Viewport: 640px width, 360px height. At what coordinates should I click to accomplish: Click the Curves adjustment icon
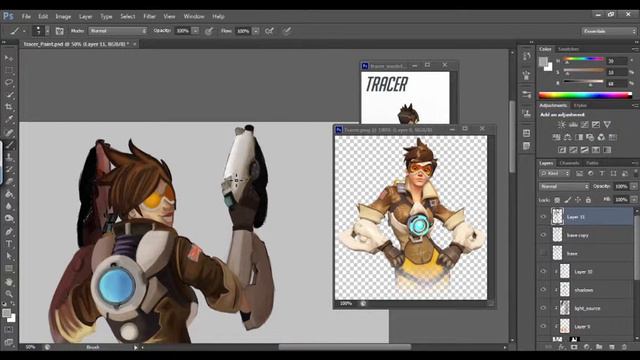coord(584,124)
